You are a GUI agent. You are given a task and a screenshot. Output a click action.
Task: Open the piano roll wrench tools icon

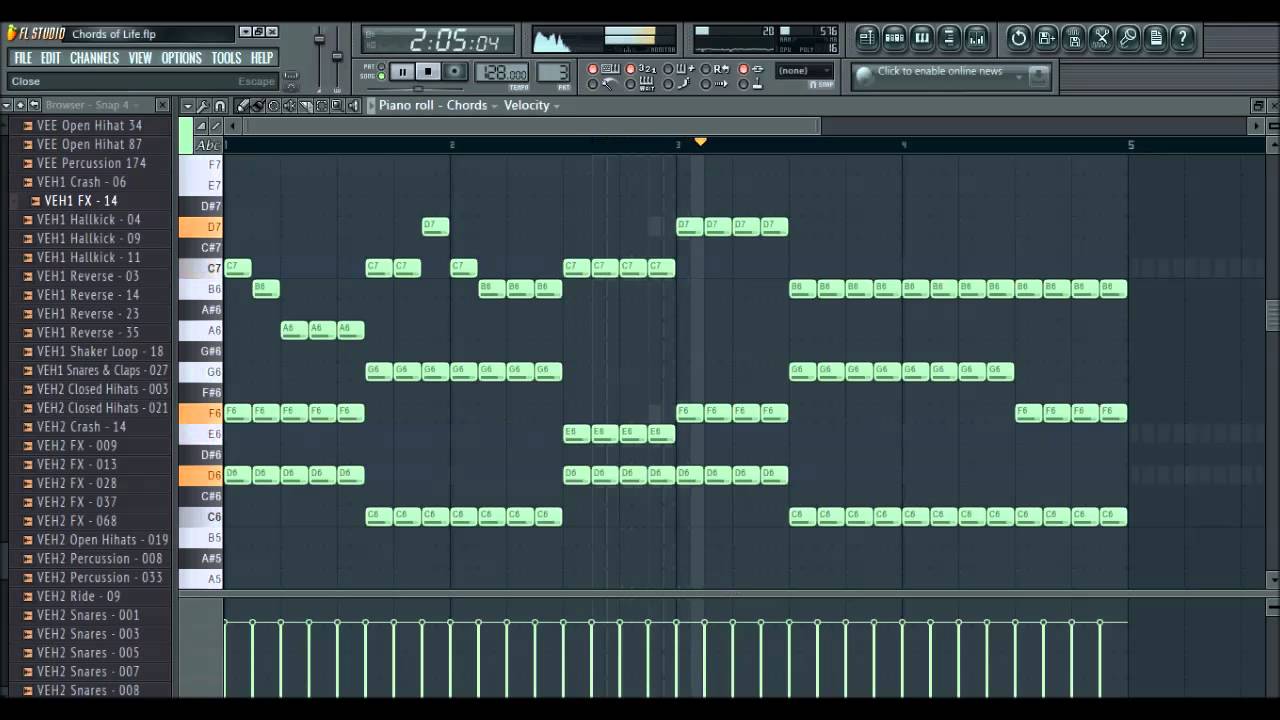click(x=203, y=106)
